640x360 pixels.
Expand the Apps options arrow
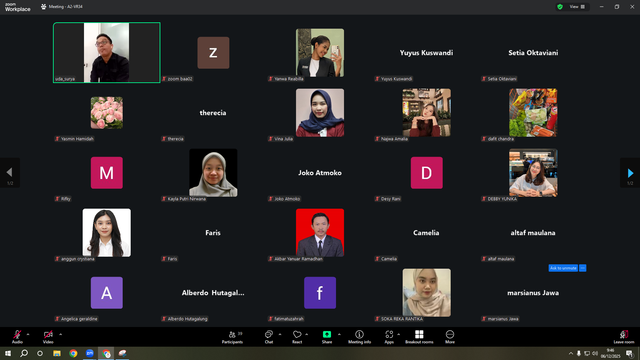coord(398,334)
